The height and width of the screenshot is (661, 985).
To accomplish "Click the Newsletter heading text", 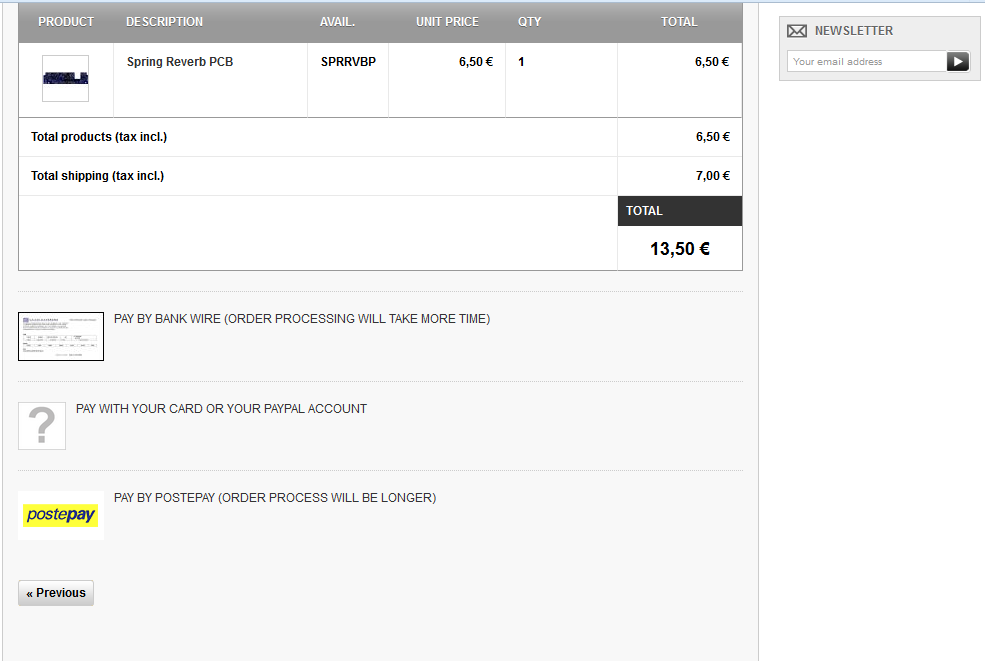I will (x=853, y=31).
